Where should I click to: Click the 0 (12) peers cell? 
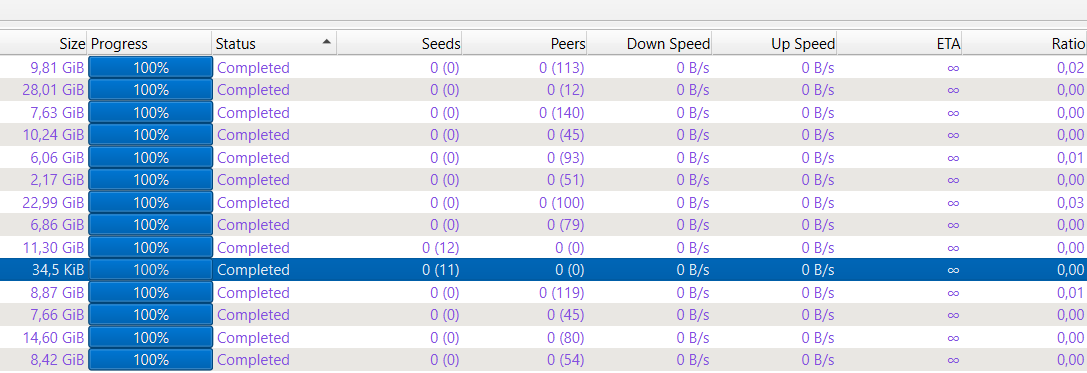pos(565,90)
